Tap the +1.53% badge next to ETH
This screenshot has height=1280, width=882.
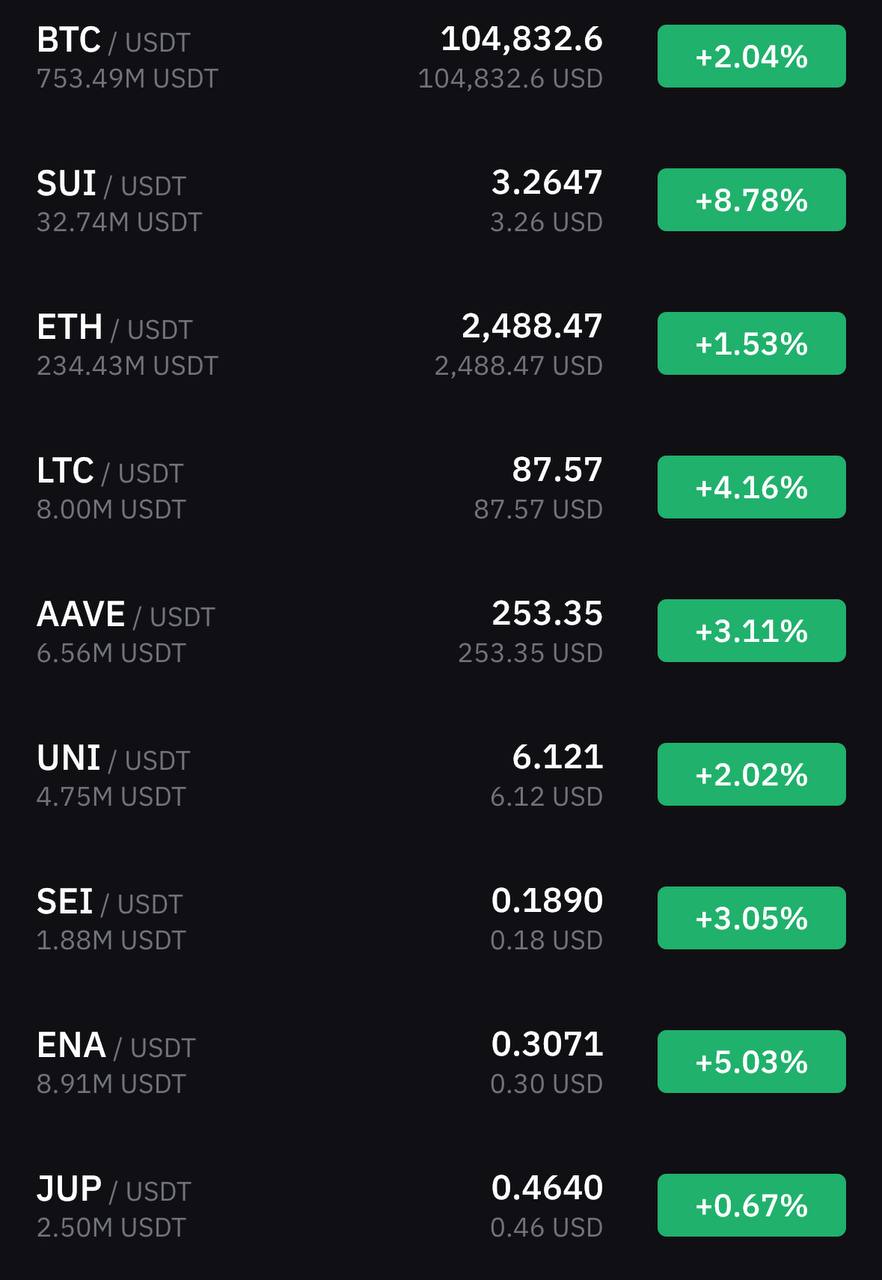[751, 344]
